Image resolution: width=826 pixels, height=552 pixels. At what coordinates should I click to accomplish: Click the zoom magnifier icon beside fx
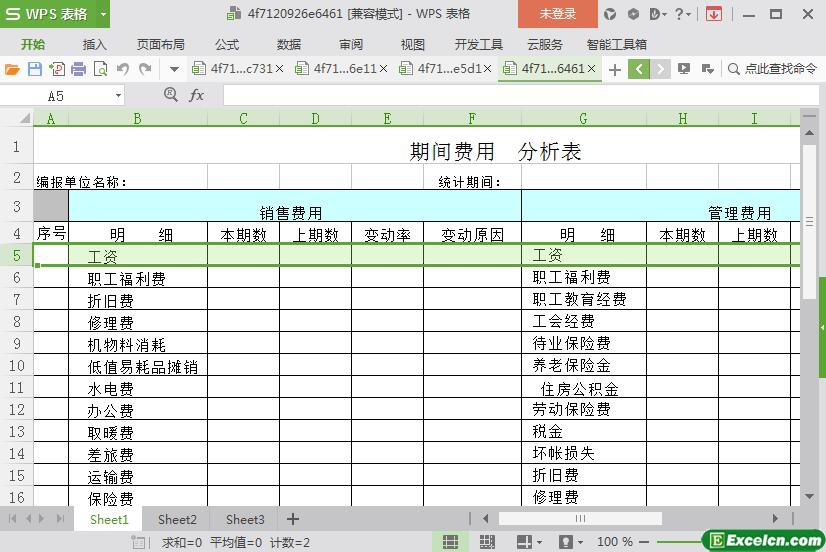171,95
